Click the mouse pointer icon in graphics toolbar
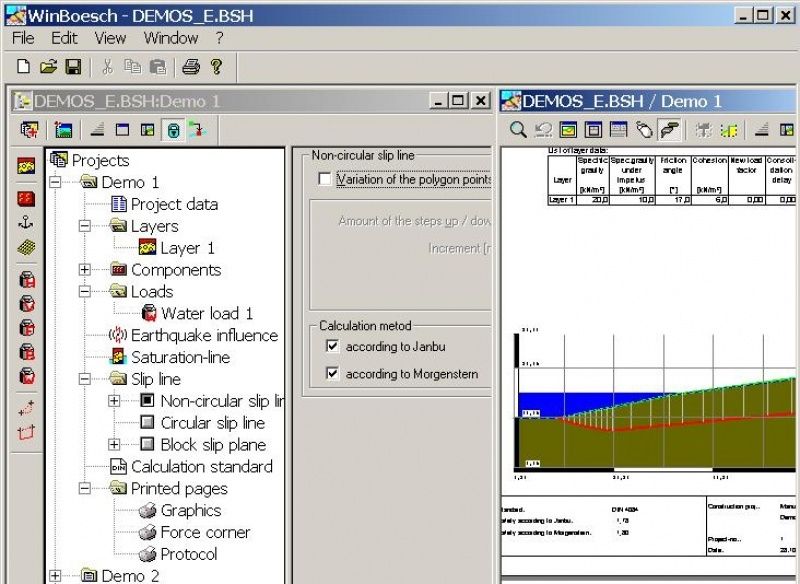 click(644, 130)
